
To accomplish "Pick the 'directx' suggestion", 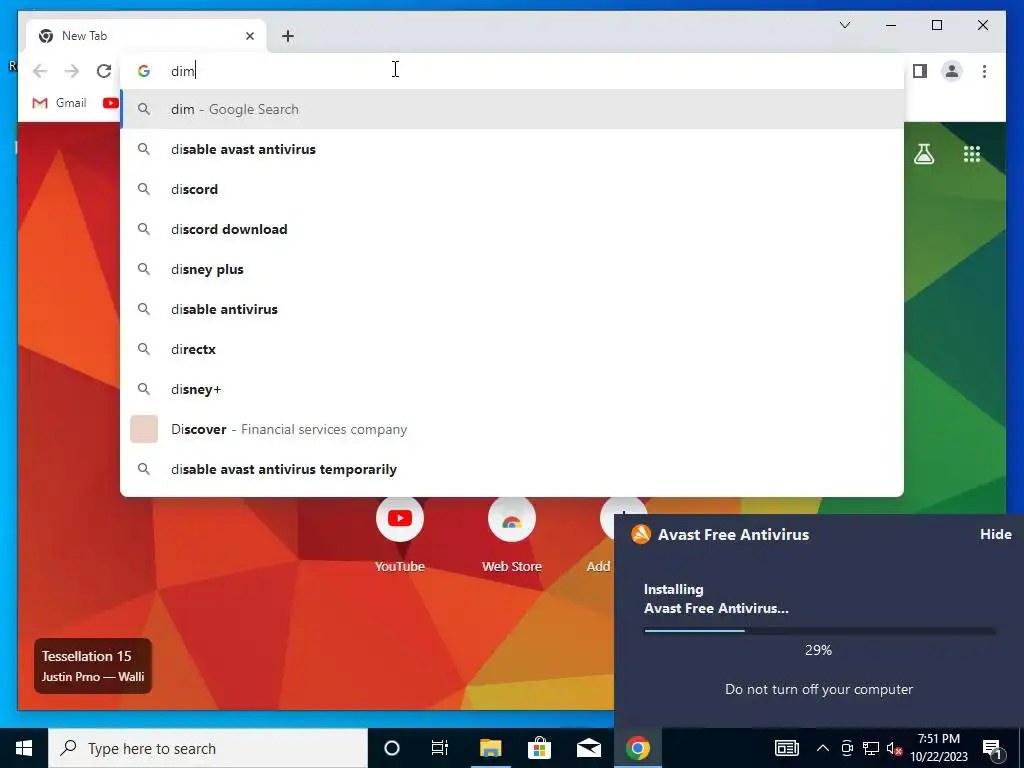I will [x=512, y=349].
